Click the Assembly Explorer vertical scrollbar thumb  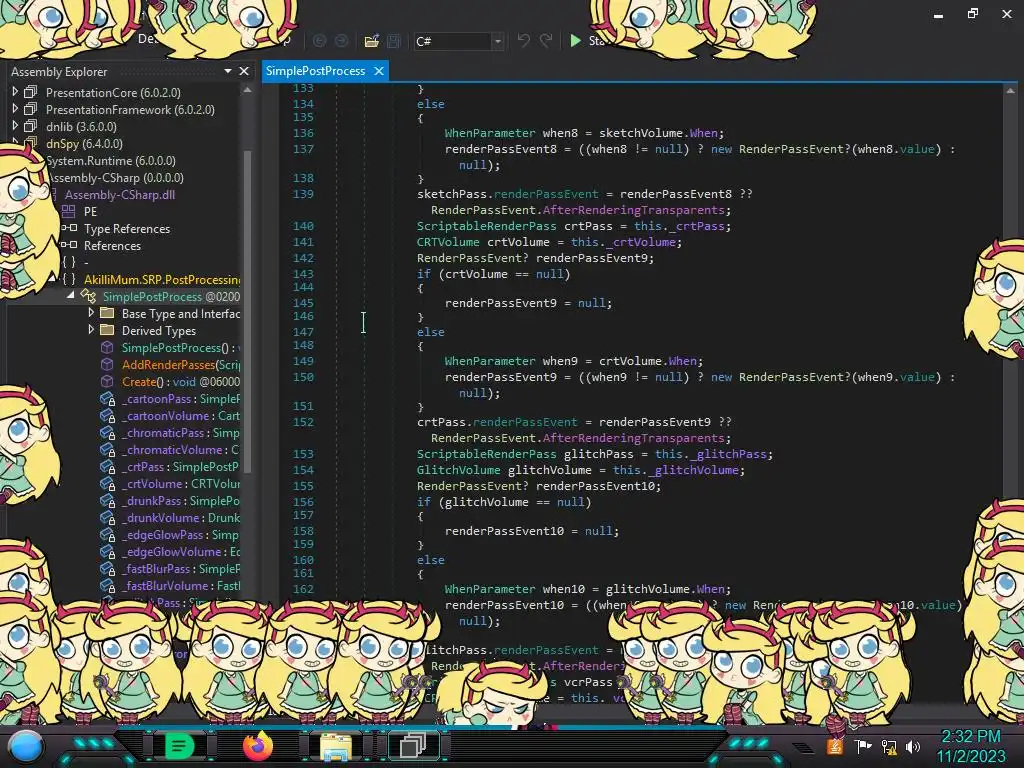click(x=248, y=310)
